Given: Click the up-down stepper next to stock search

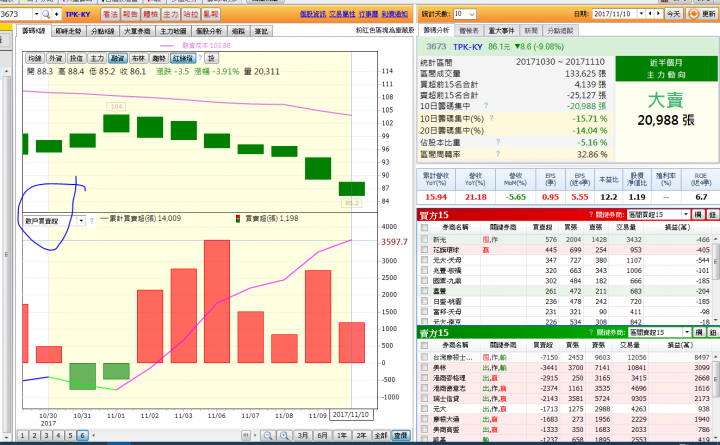Looking at the screenshot, I should pyautogui.click(x=56, y=14).
